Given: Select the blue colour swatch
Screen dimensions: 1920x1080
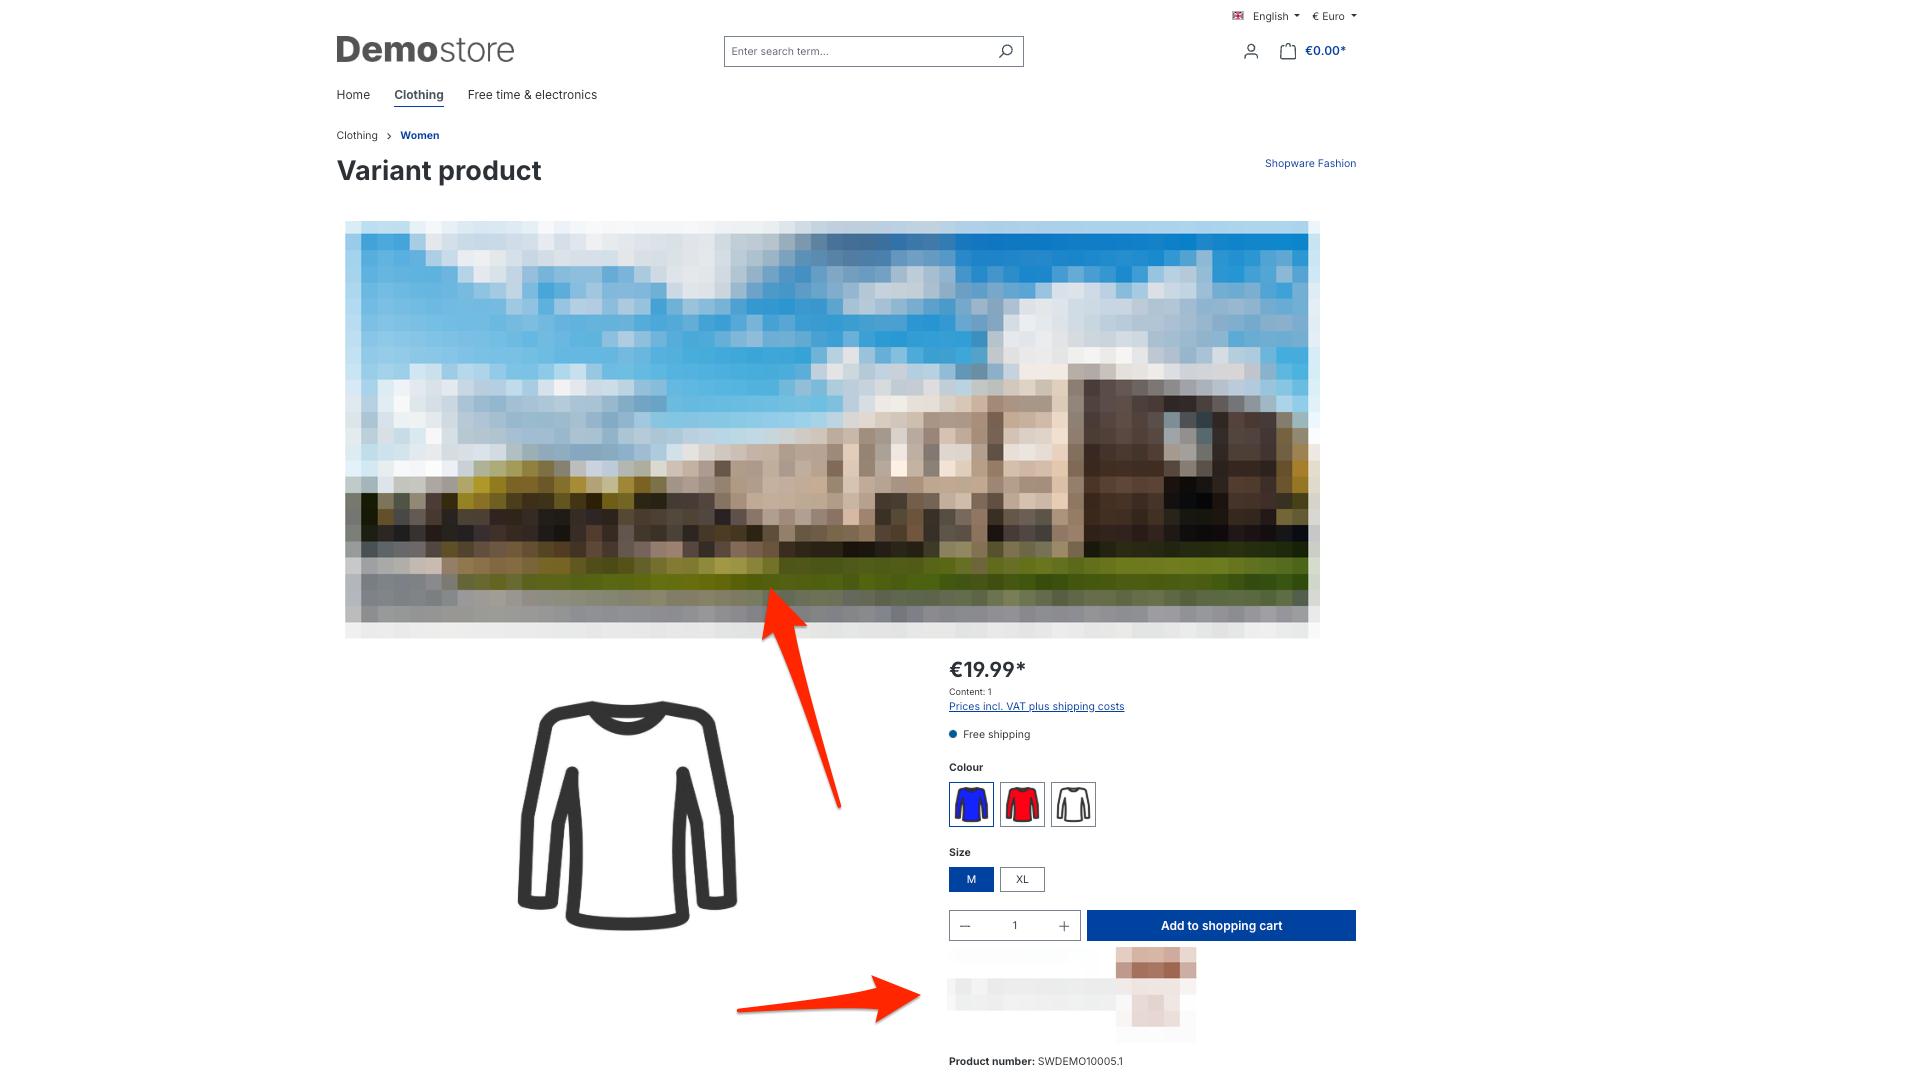Looking at the screenshot, I should (x=972, y=804).
